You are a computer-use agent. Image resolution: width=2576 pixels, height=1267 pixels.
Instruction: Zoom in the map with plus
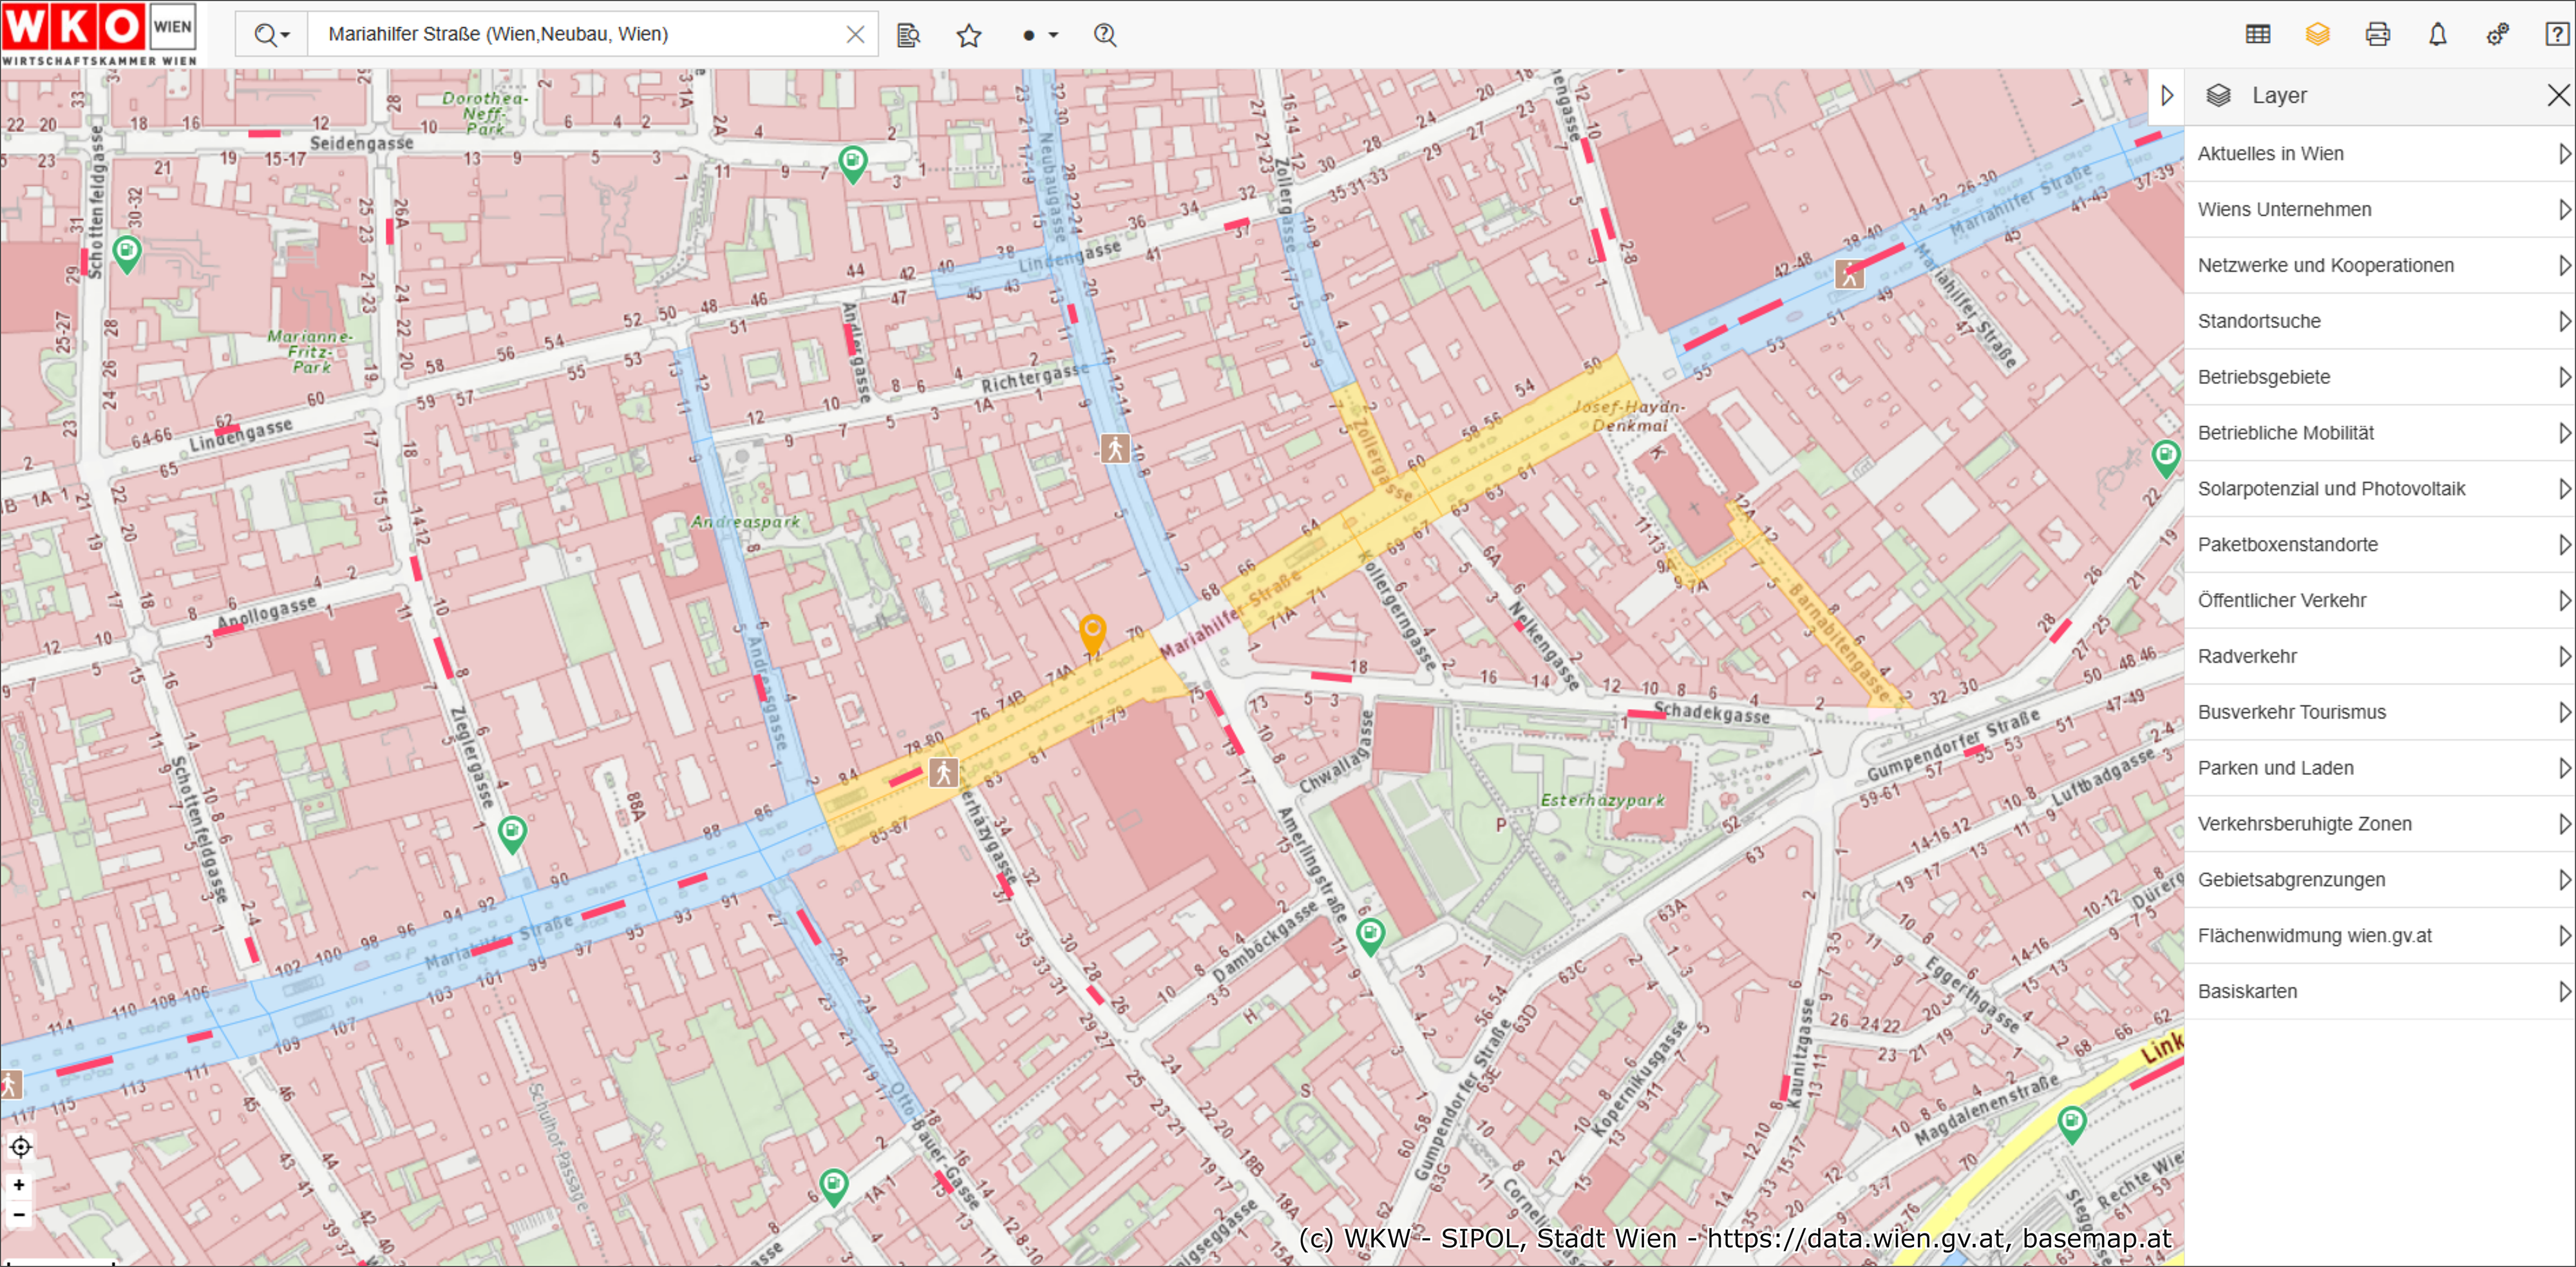[x=19, y=1185]
